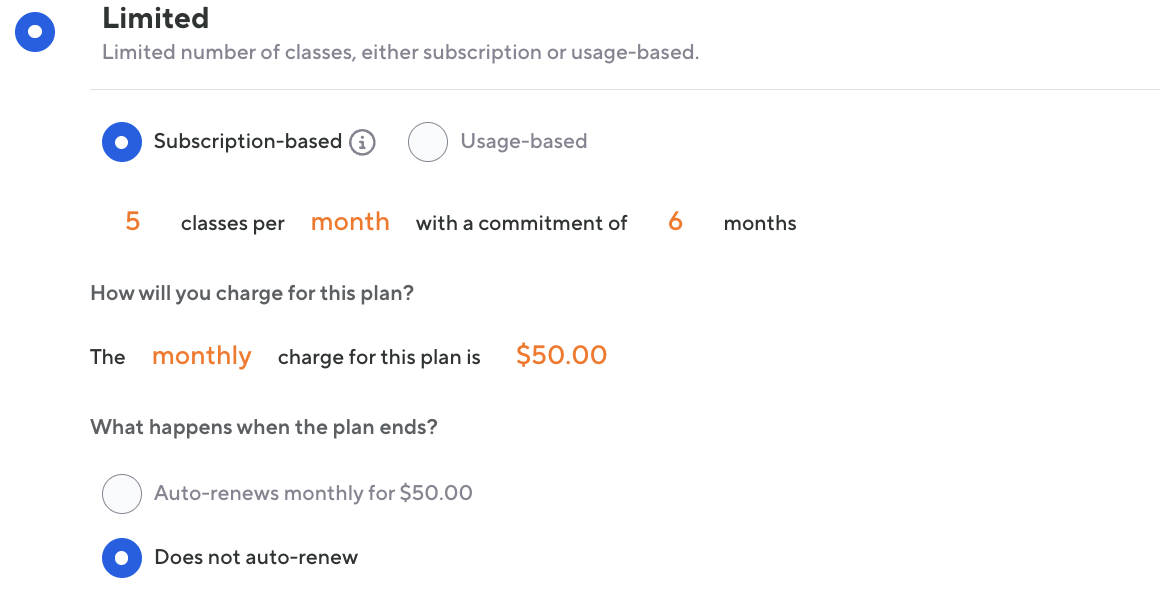Viewport: 1160px width, 604px height.
Task: Click the Limited plan description text
Action: pos(400,52)
